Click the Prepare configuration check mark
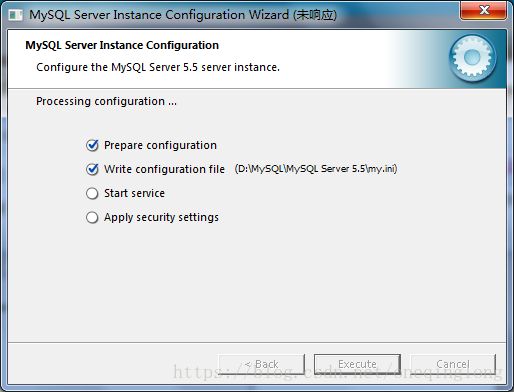This screenshot has width=514, height=392. click(x=92, y=145)
